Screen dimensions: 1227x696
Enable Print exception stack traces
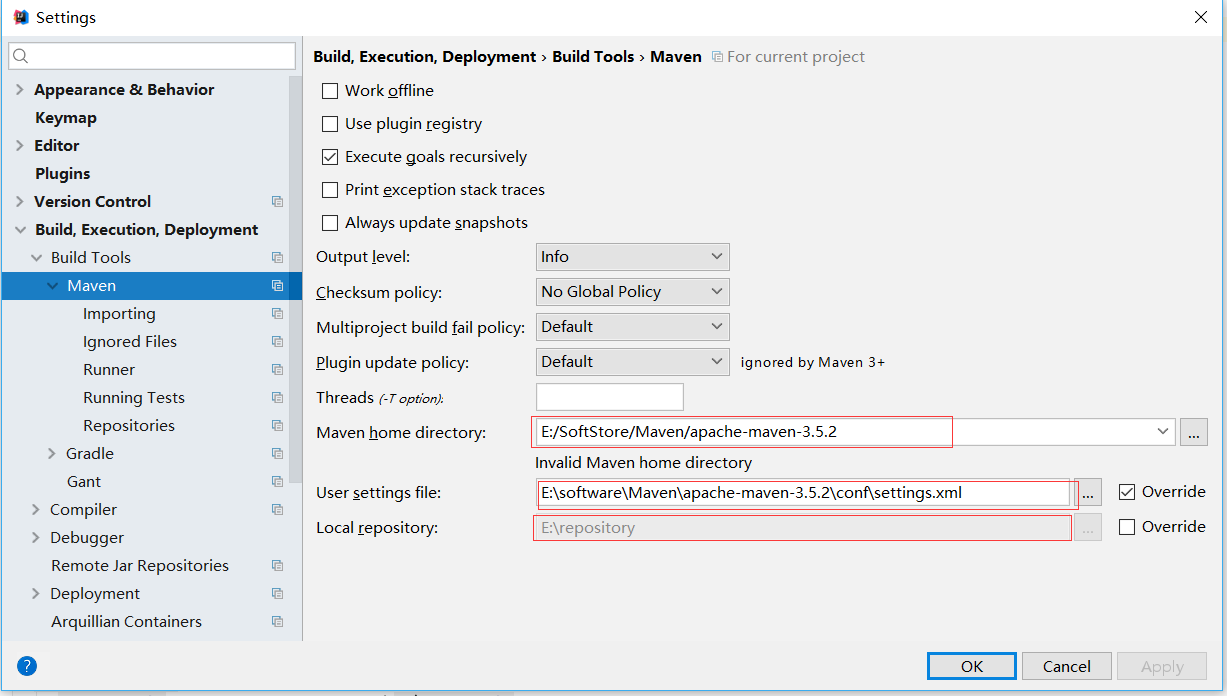pos(330,190)
